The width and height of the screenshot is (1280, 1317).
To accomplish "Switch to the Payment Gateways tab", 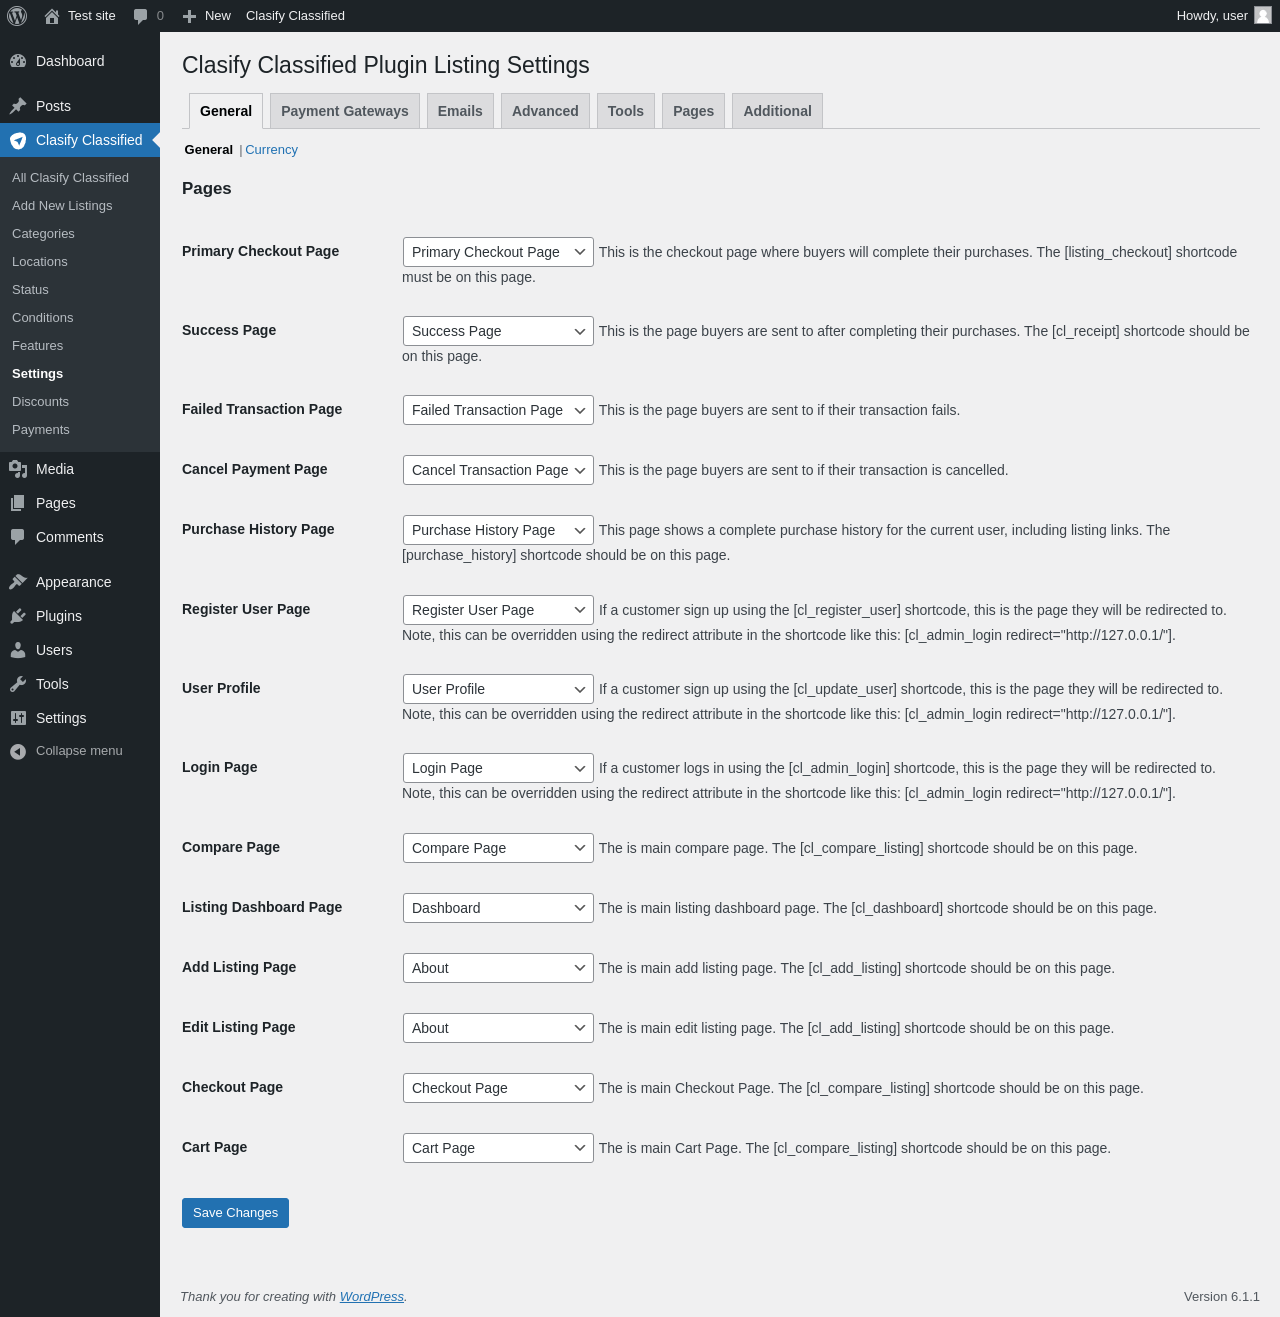I will (345, 111).
